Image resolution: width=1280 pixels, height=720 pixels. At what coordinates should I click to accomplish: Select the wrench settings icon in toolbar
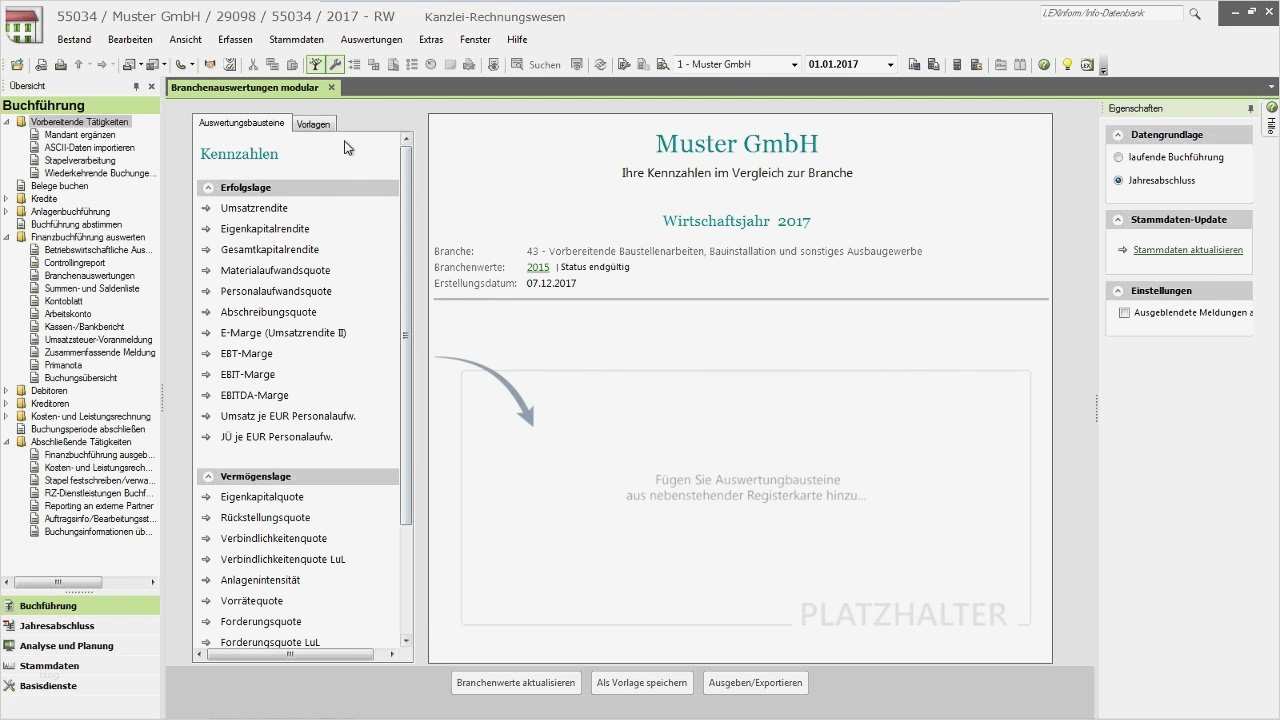point(335,65)
